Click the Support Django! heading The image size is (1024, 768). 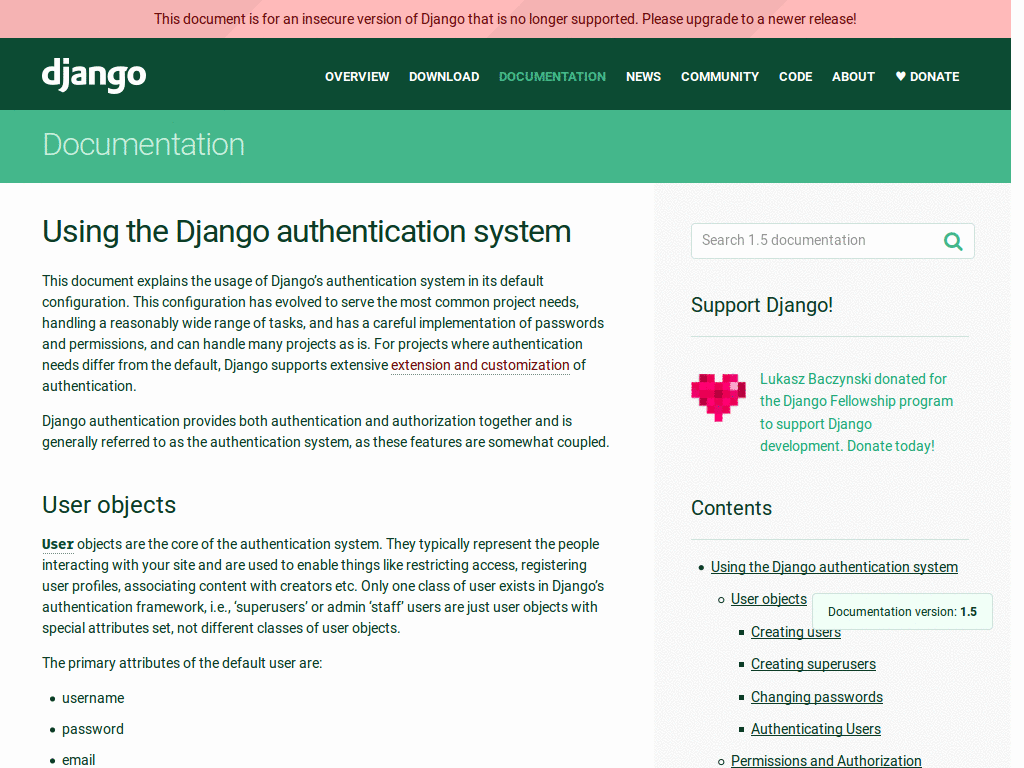(761, 305)
